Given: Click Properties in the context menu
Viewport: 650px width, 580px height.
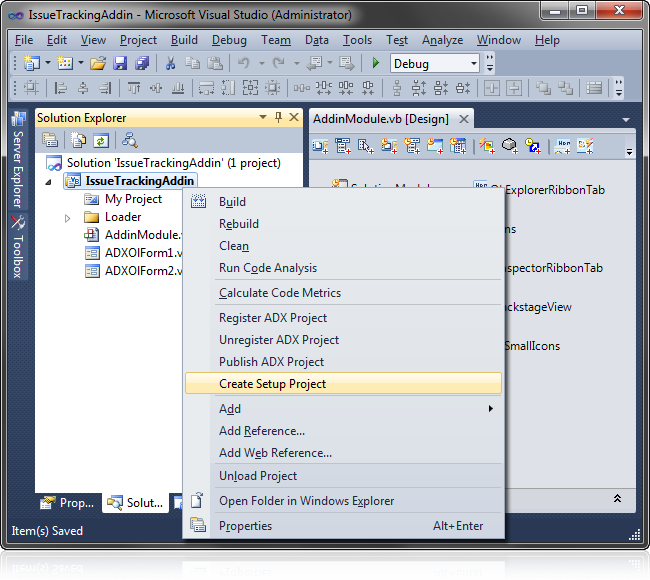Looking at the screenshot, I should click(x=343, y=526).
